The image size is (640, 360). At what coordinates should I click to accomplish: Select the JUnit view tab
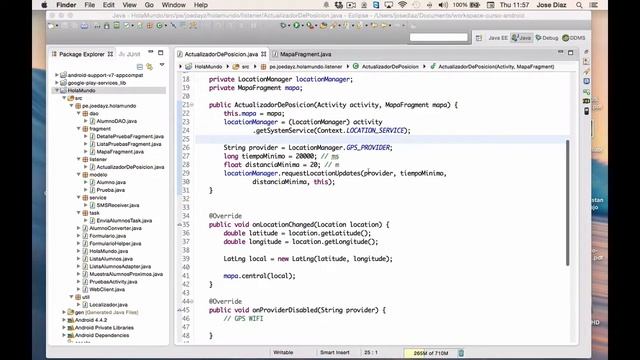(129, 54)
